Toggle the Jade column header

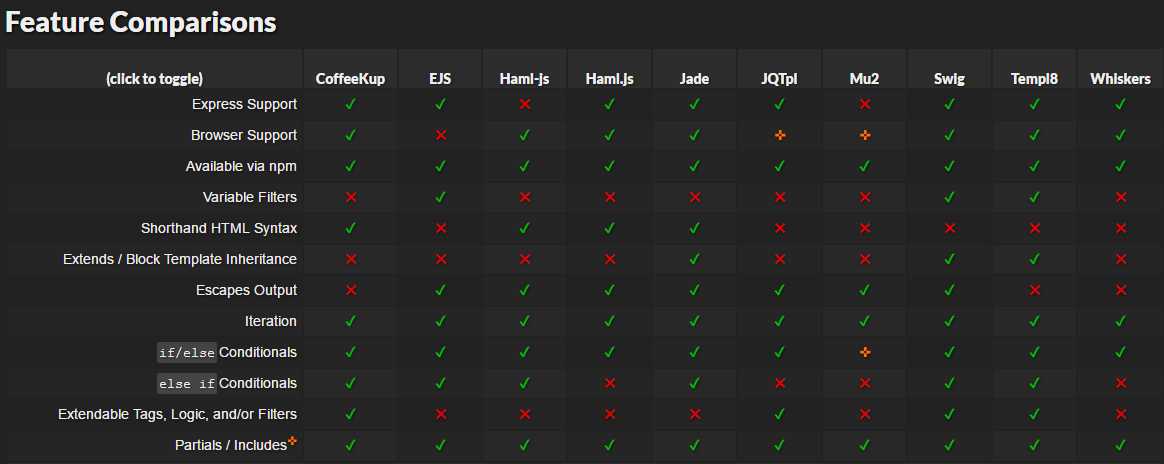[695, 79]
